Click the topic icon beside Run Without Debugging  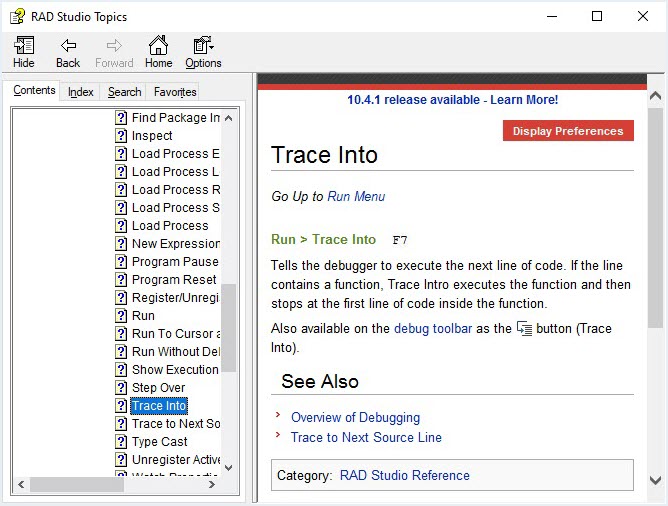[121, 351]
